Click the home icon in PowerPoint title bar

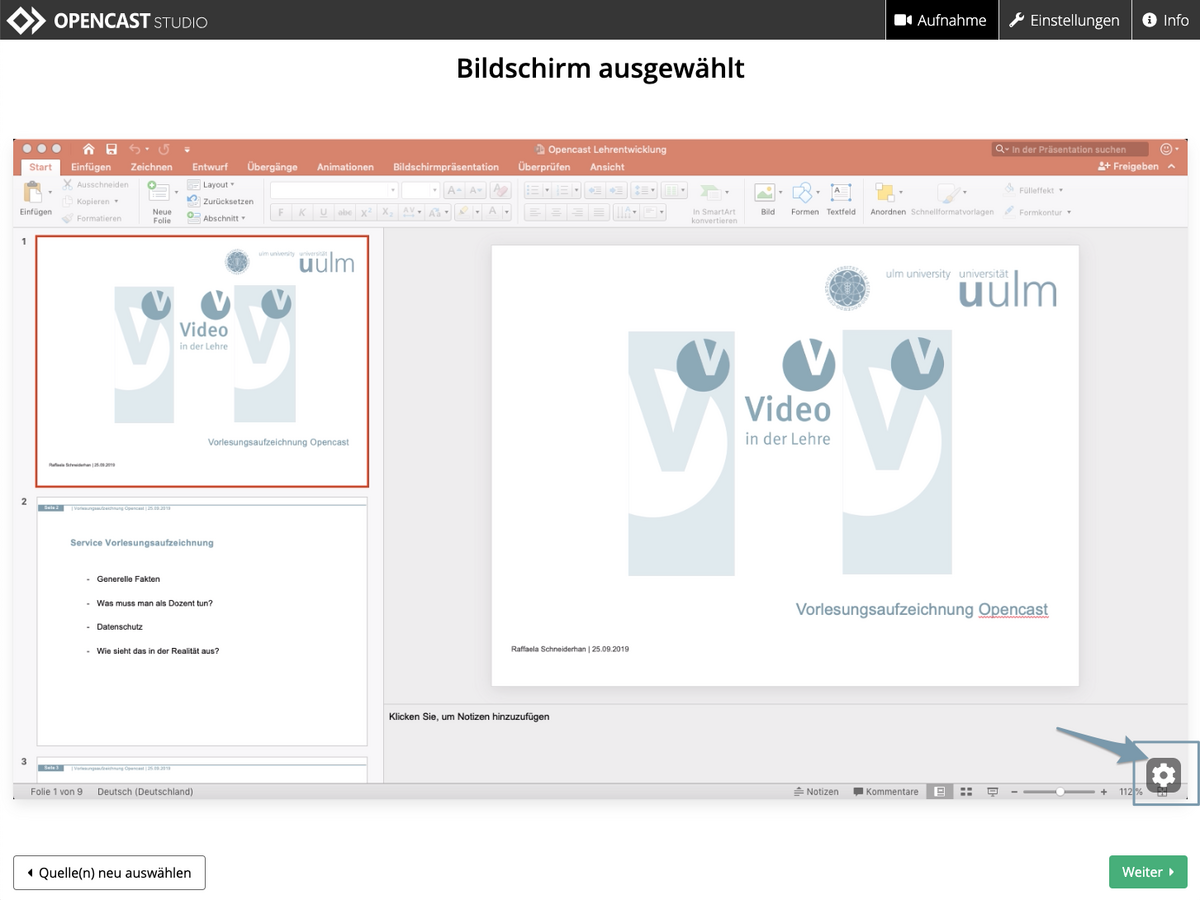88,149
